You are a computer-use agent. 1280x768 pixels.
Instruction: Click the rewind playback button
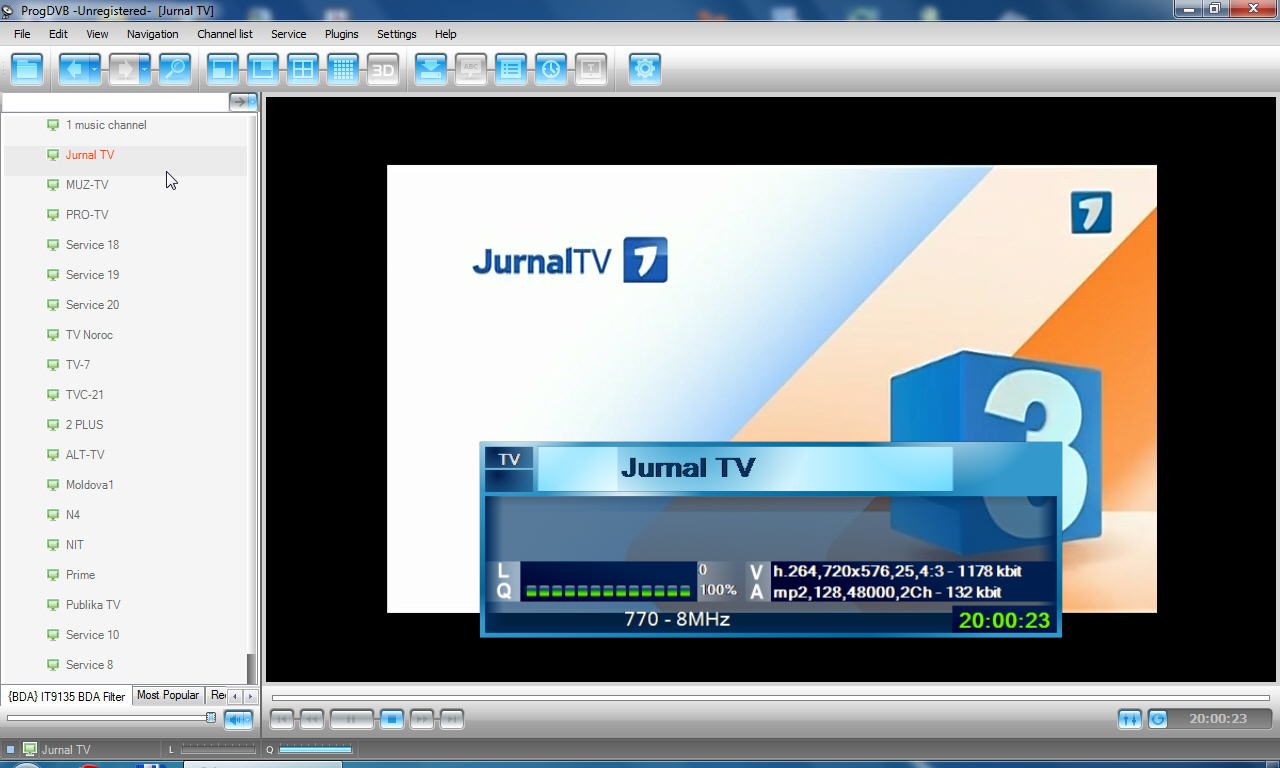coord(312,719)
